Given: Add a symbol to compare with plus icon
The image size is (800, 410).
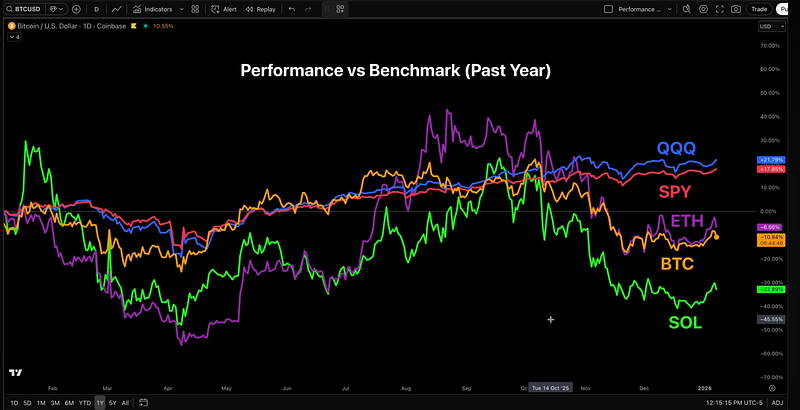Looking at the screenshot, I should pyautogui.click(x=76, y=9).
